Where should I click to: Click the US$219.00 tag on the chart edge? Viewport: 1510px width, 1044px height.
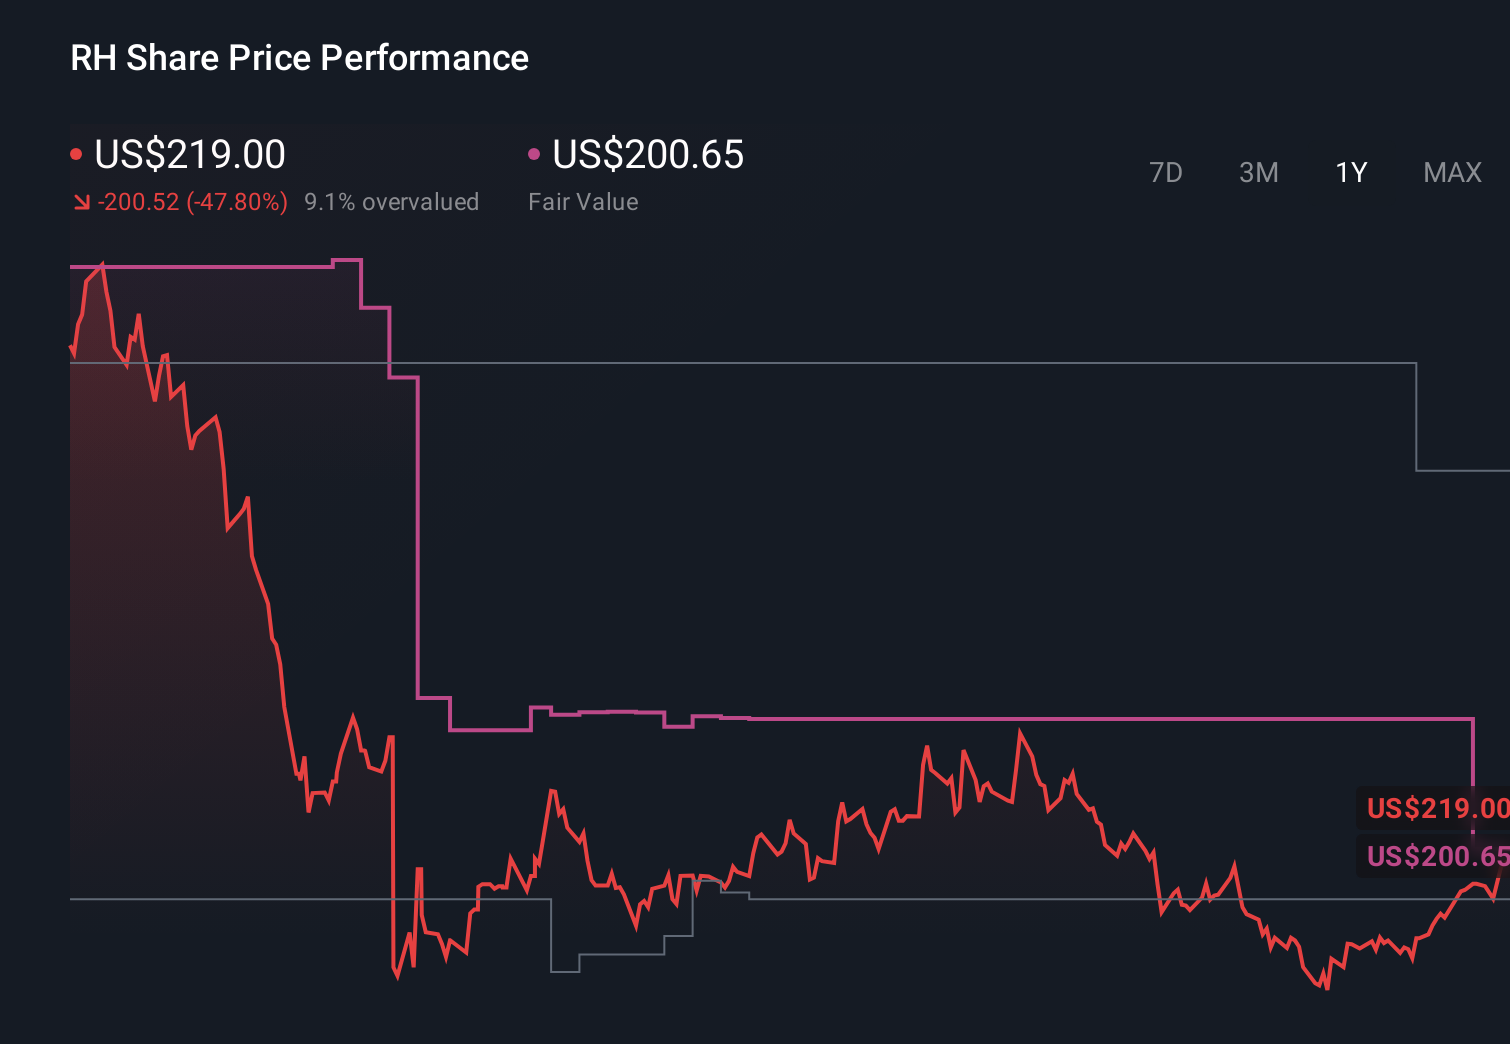1435,808
